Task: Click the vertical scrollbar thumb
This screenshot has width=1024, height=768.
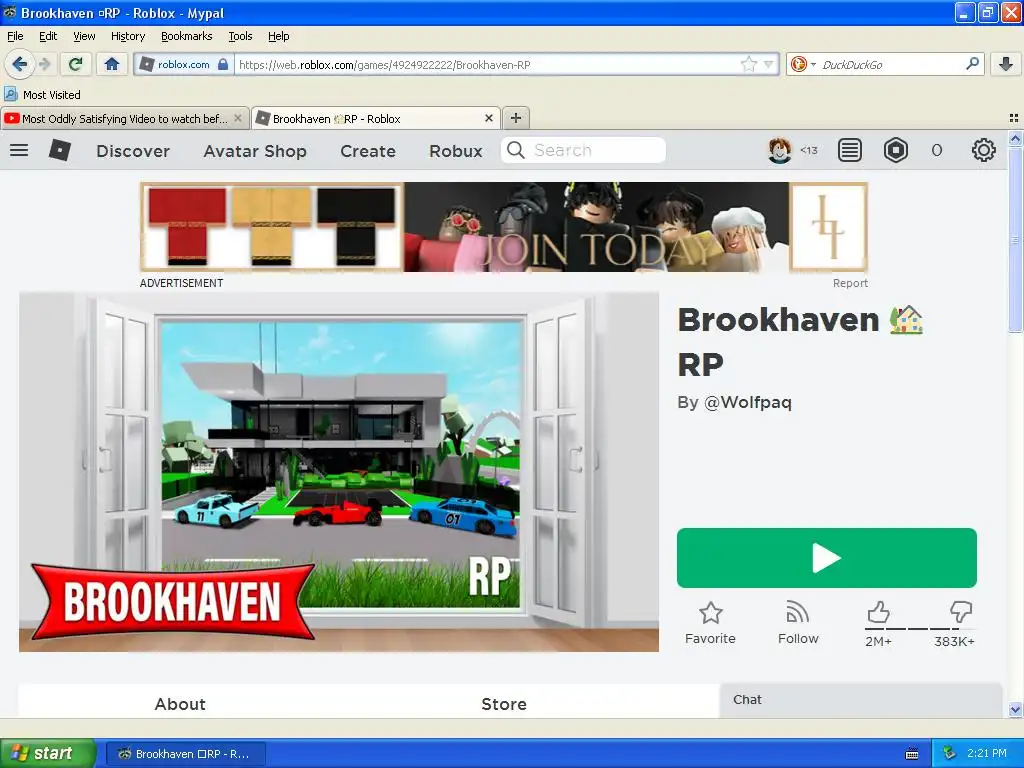Action: click(1014, 239)
